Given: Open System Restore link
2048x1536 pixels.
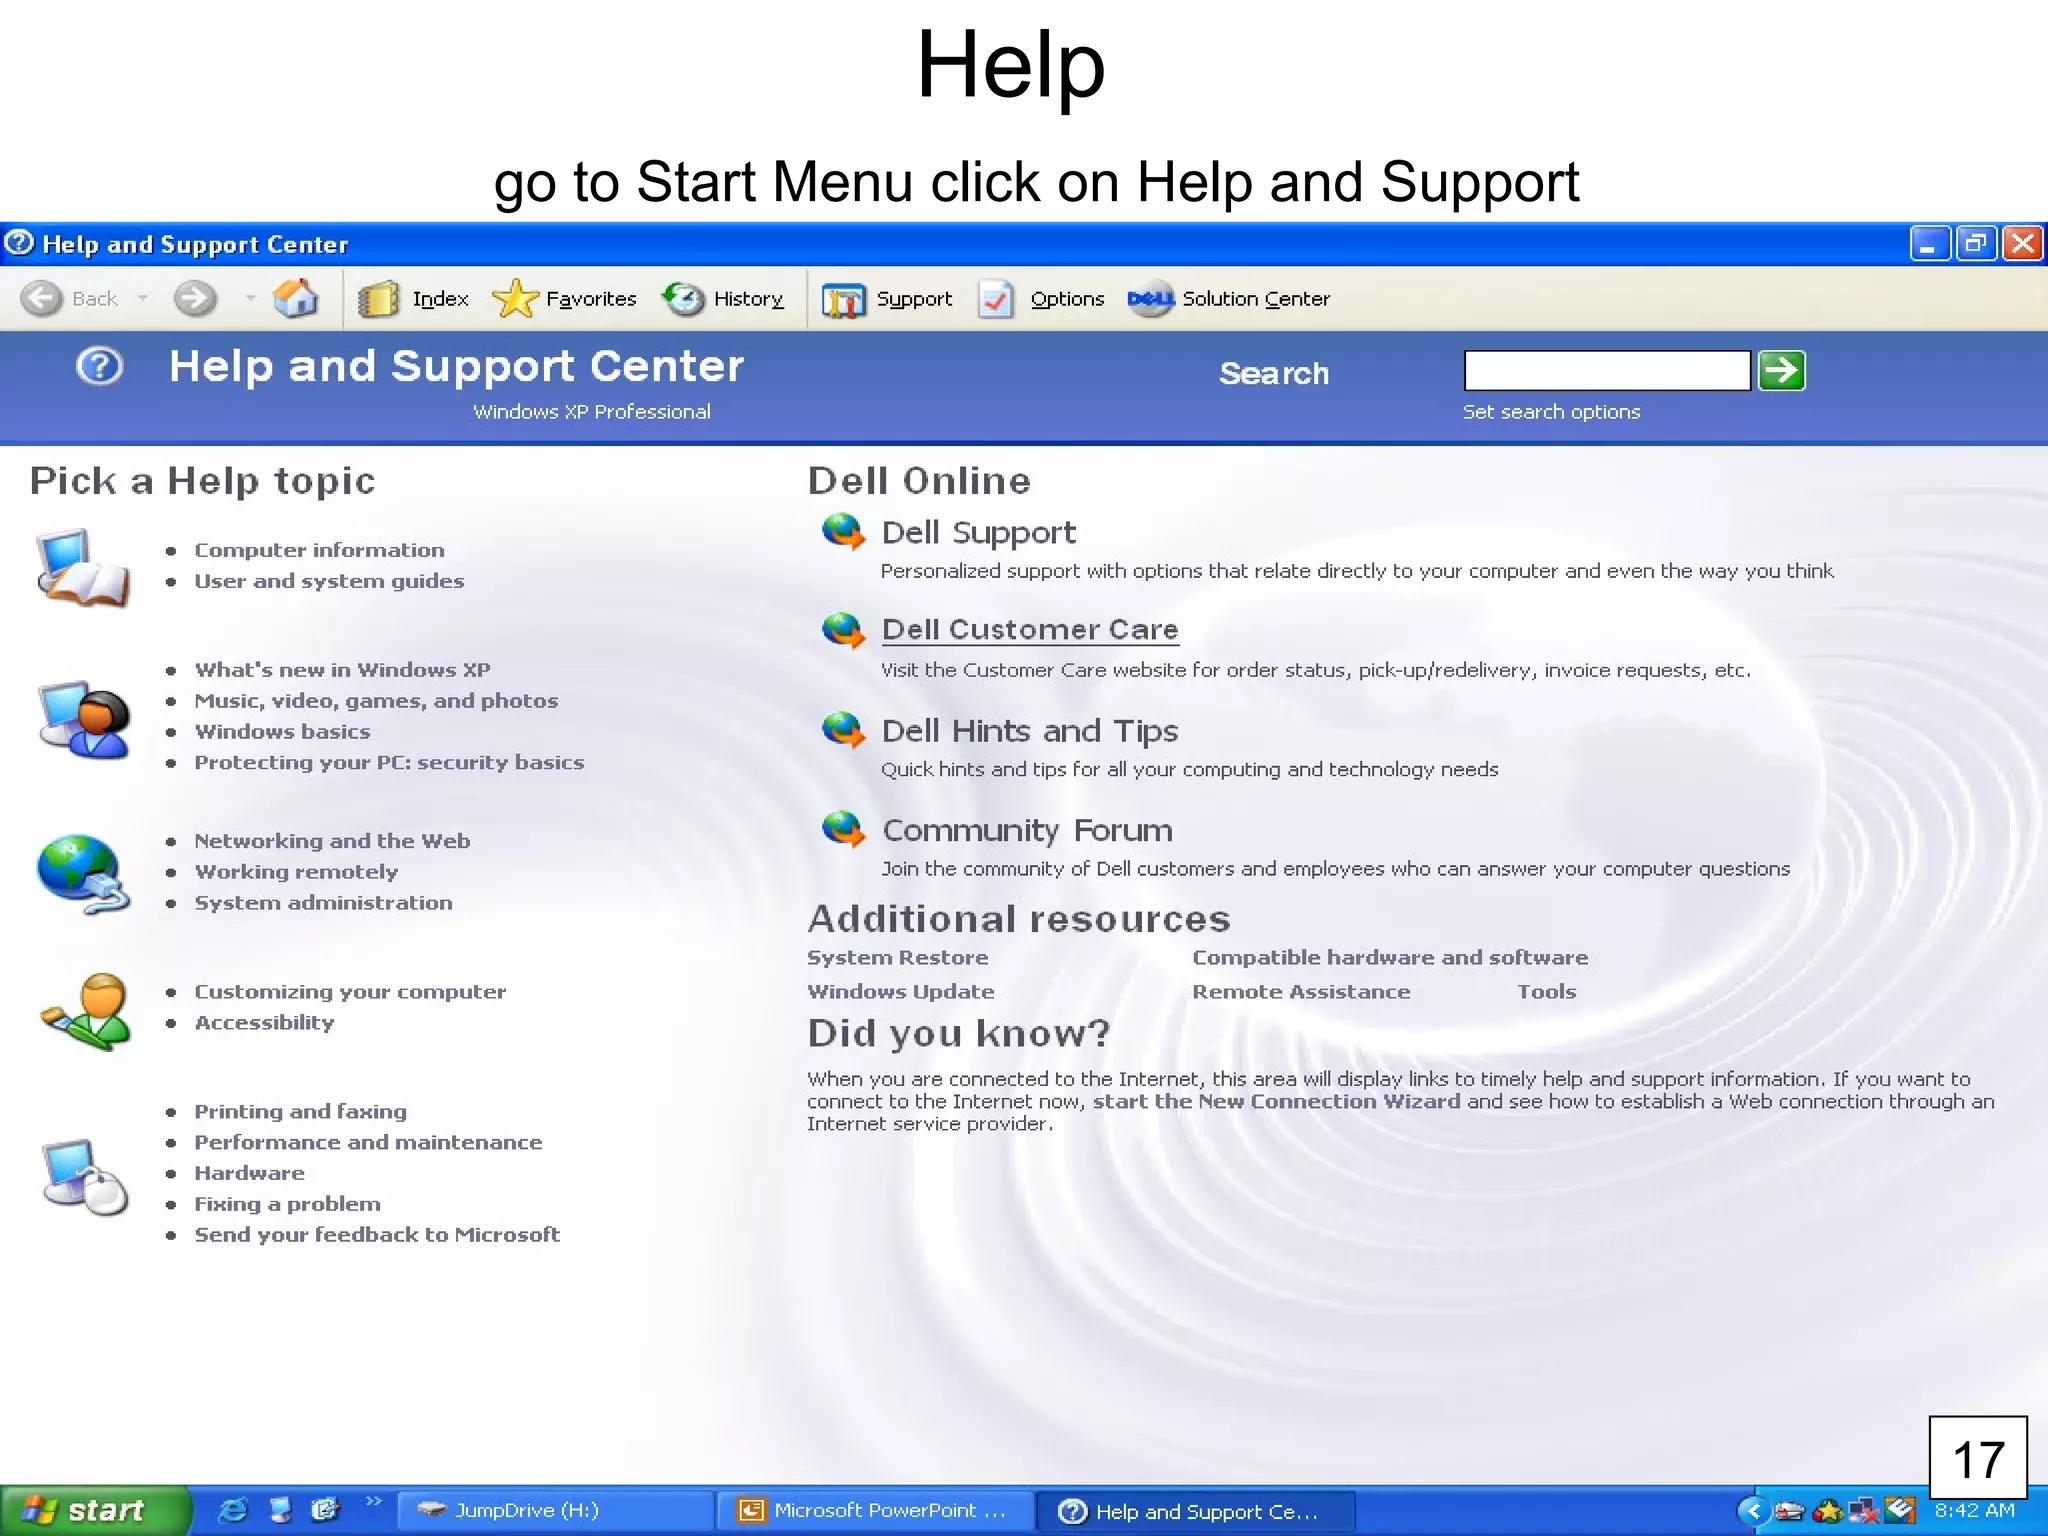Looking at the screenshot, I should click(x=897, y=958).
